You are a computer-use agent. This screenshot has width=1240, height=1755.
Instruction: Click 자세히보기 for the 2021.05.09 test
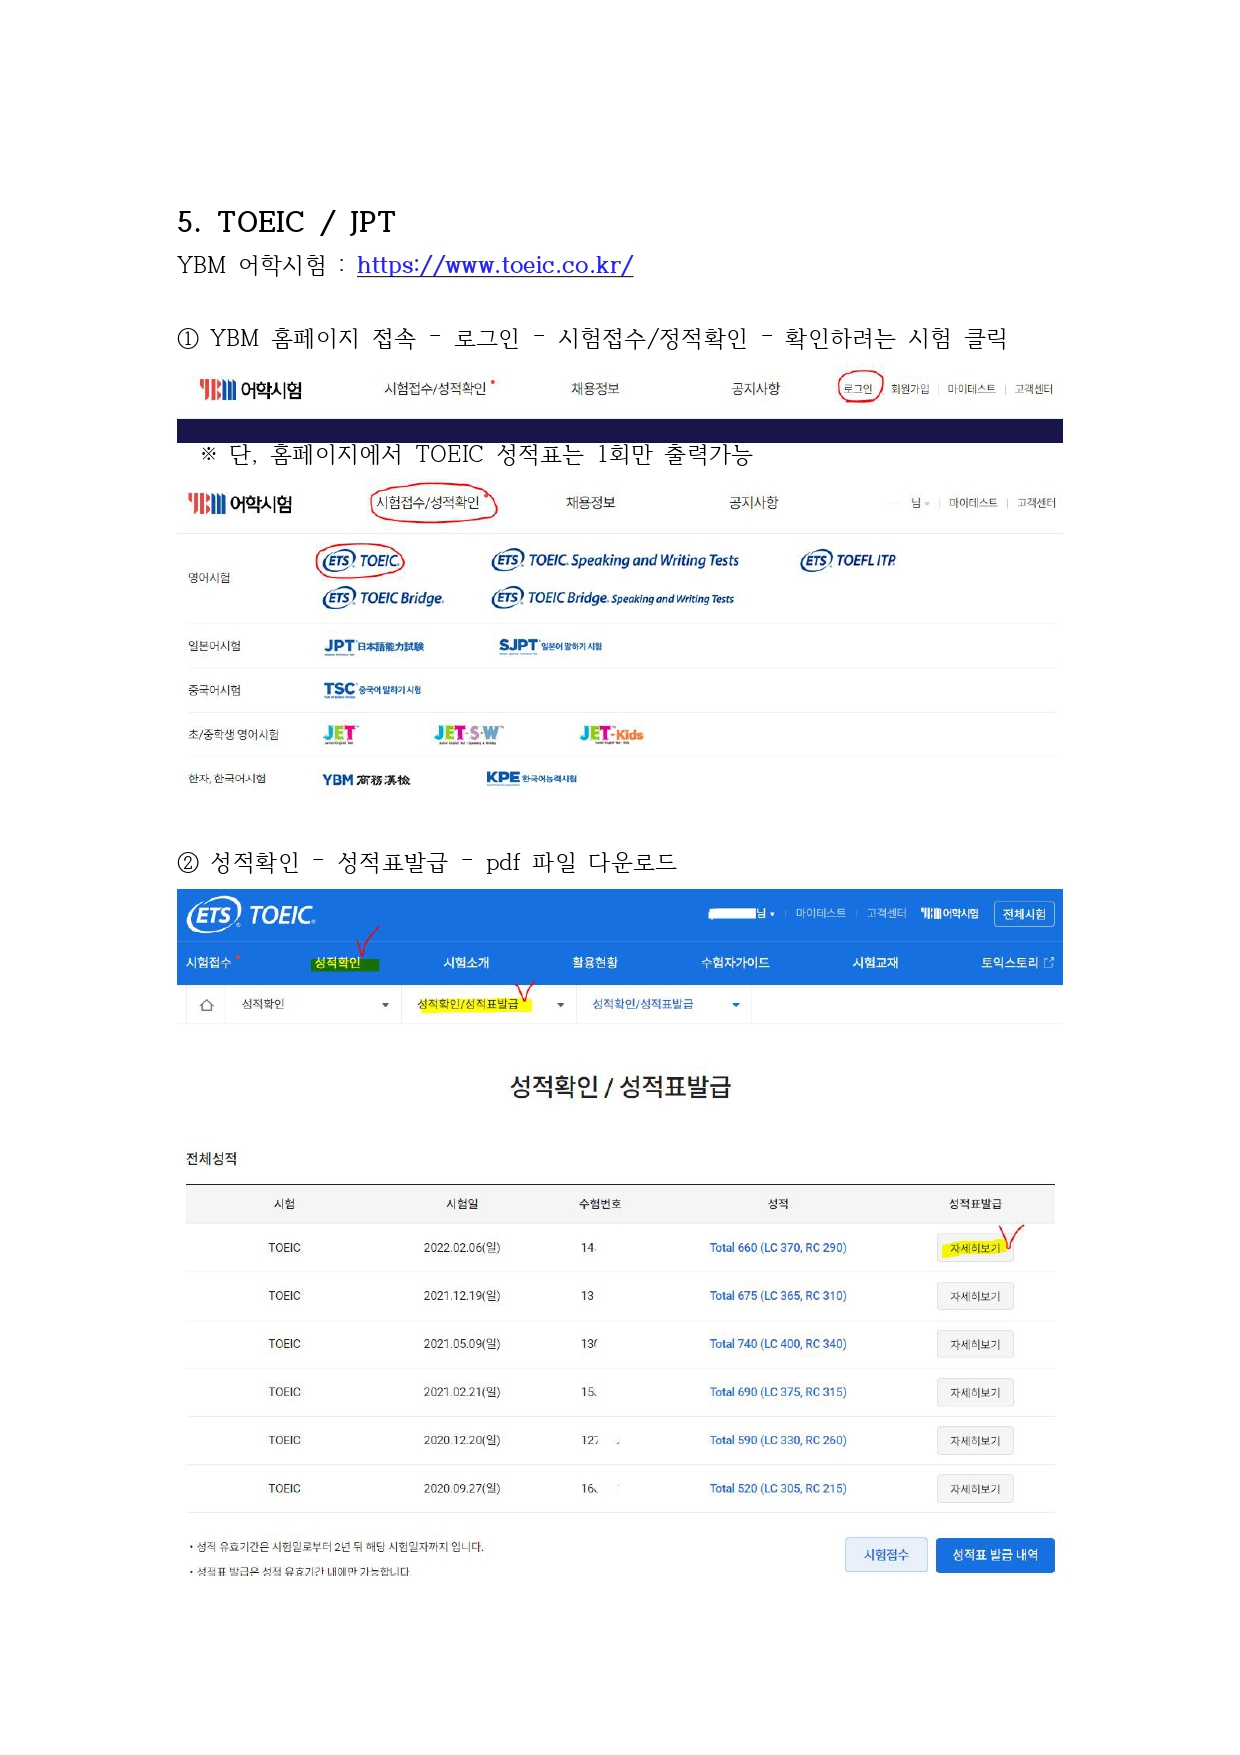[975, 1344]
